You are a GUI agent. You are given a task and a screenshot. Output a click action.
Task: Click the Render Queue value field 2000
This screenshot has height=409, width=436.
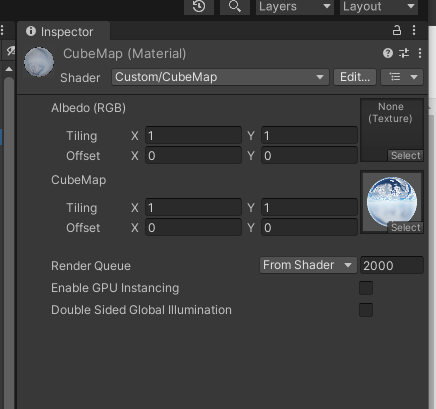point(392,265)
